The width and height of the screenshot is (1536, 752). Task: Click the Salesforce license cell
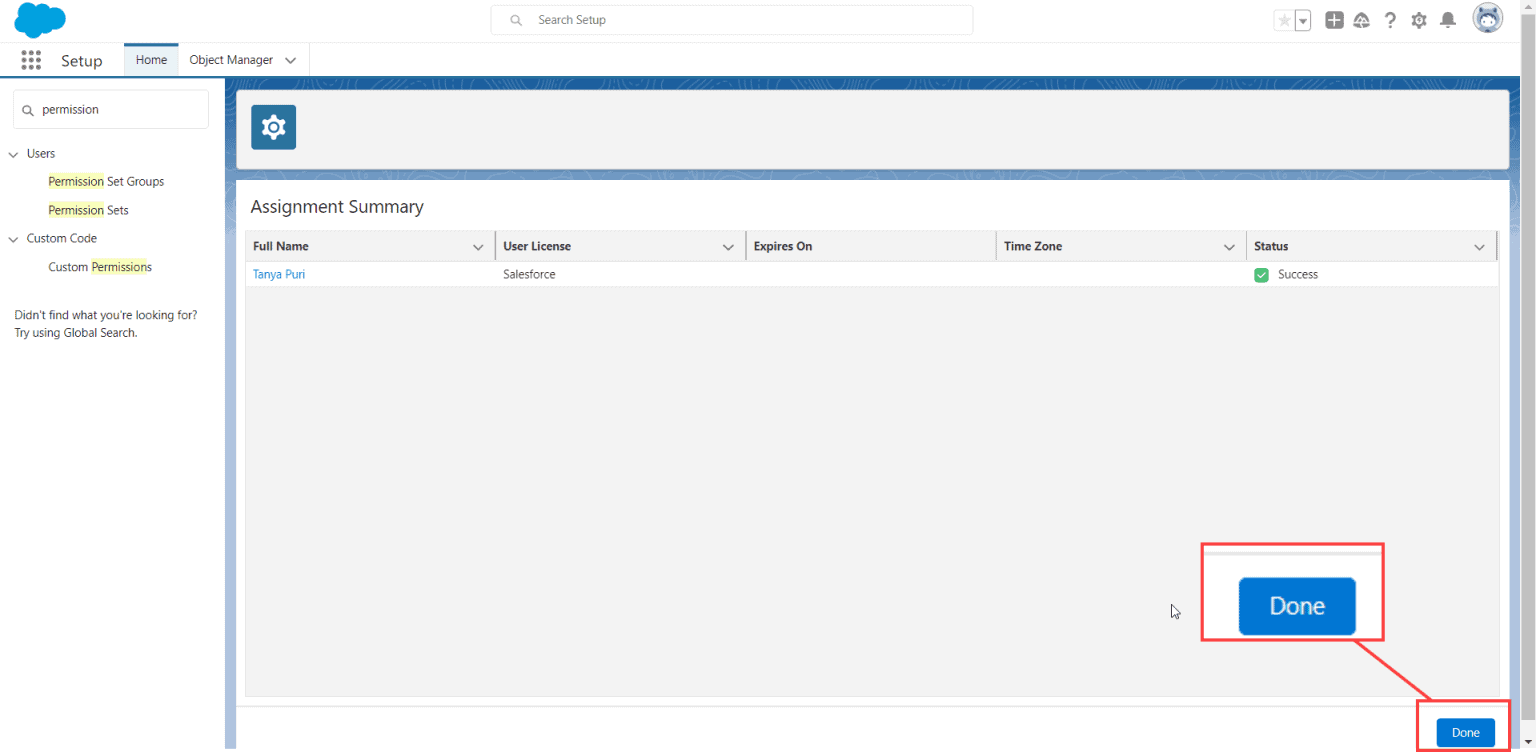click(529, 274)
